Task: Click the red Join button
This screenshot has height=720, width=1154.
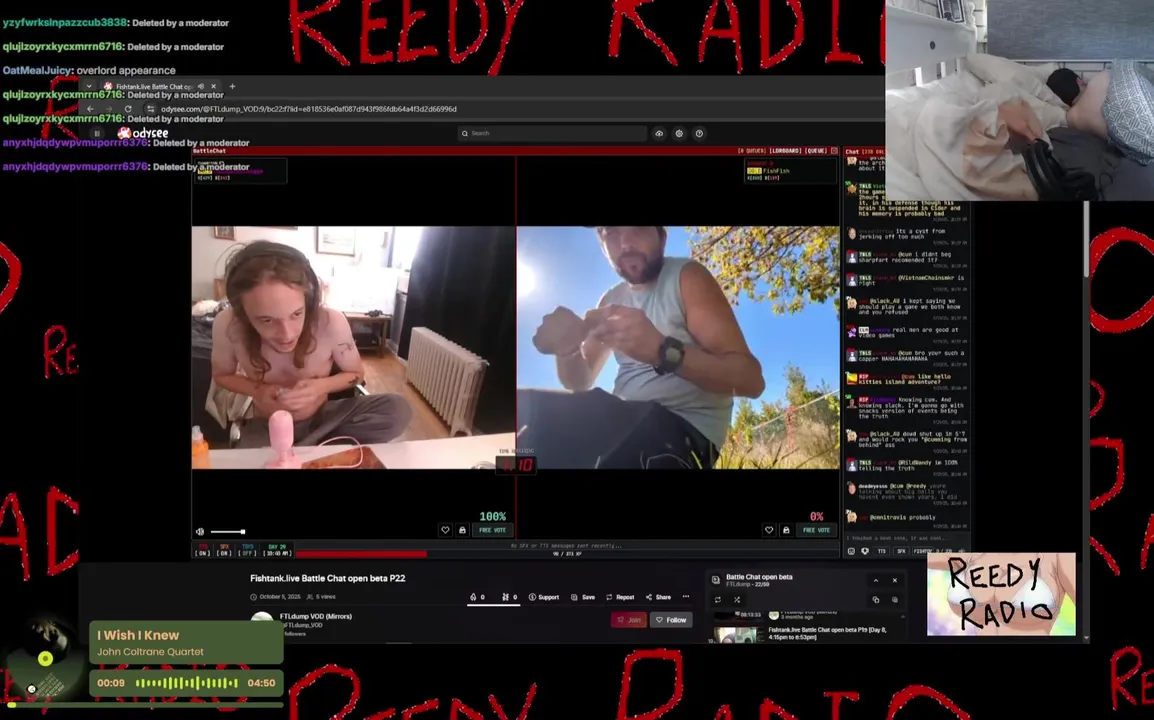Action: [629, 620]
